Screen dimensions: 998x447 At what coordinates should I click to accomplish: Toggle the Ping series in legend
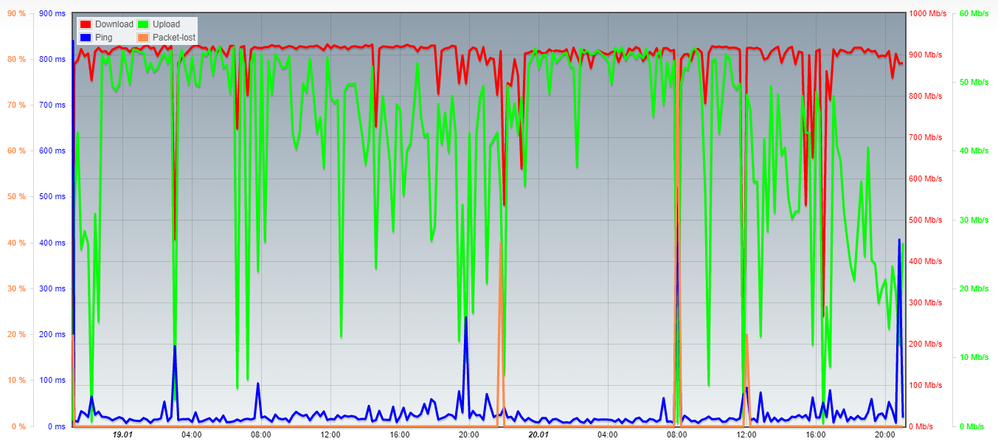(97, 38)
